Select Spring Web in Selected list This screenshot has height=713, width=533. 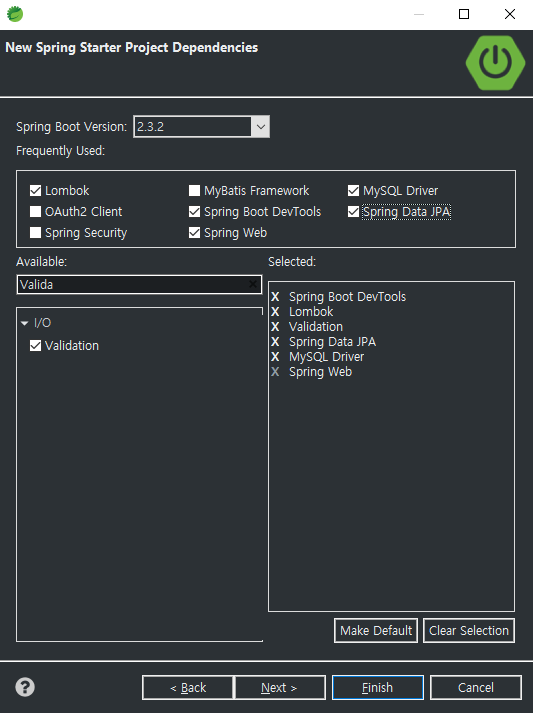click(x=321, y=372)
